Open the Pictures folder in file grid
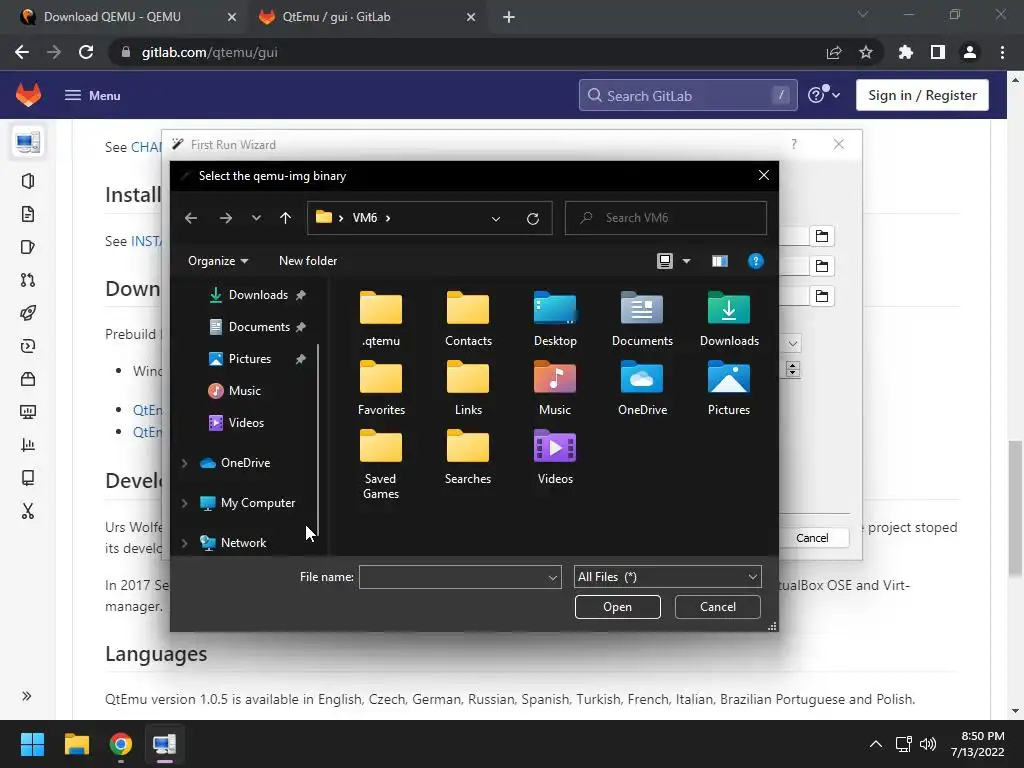Viewport: 1024px width, 768px height. [729, 388]
